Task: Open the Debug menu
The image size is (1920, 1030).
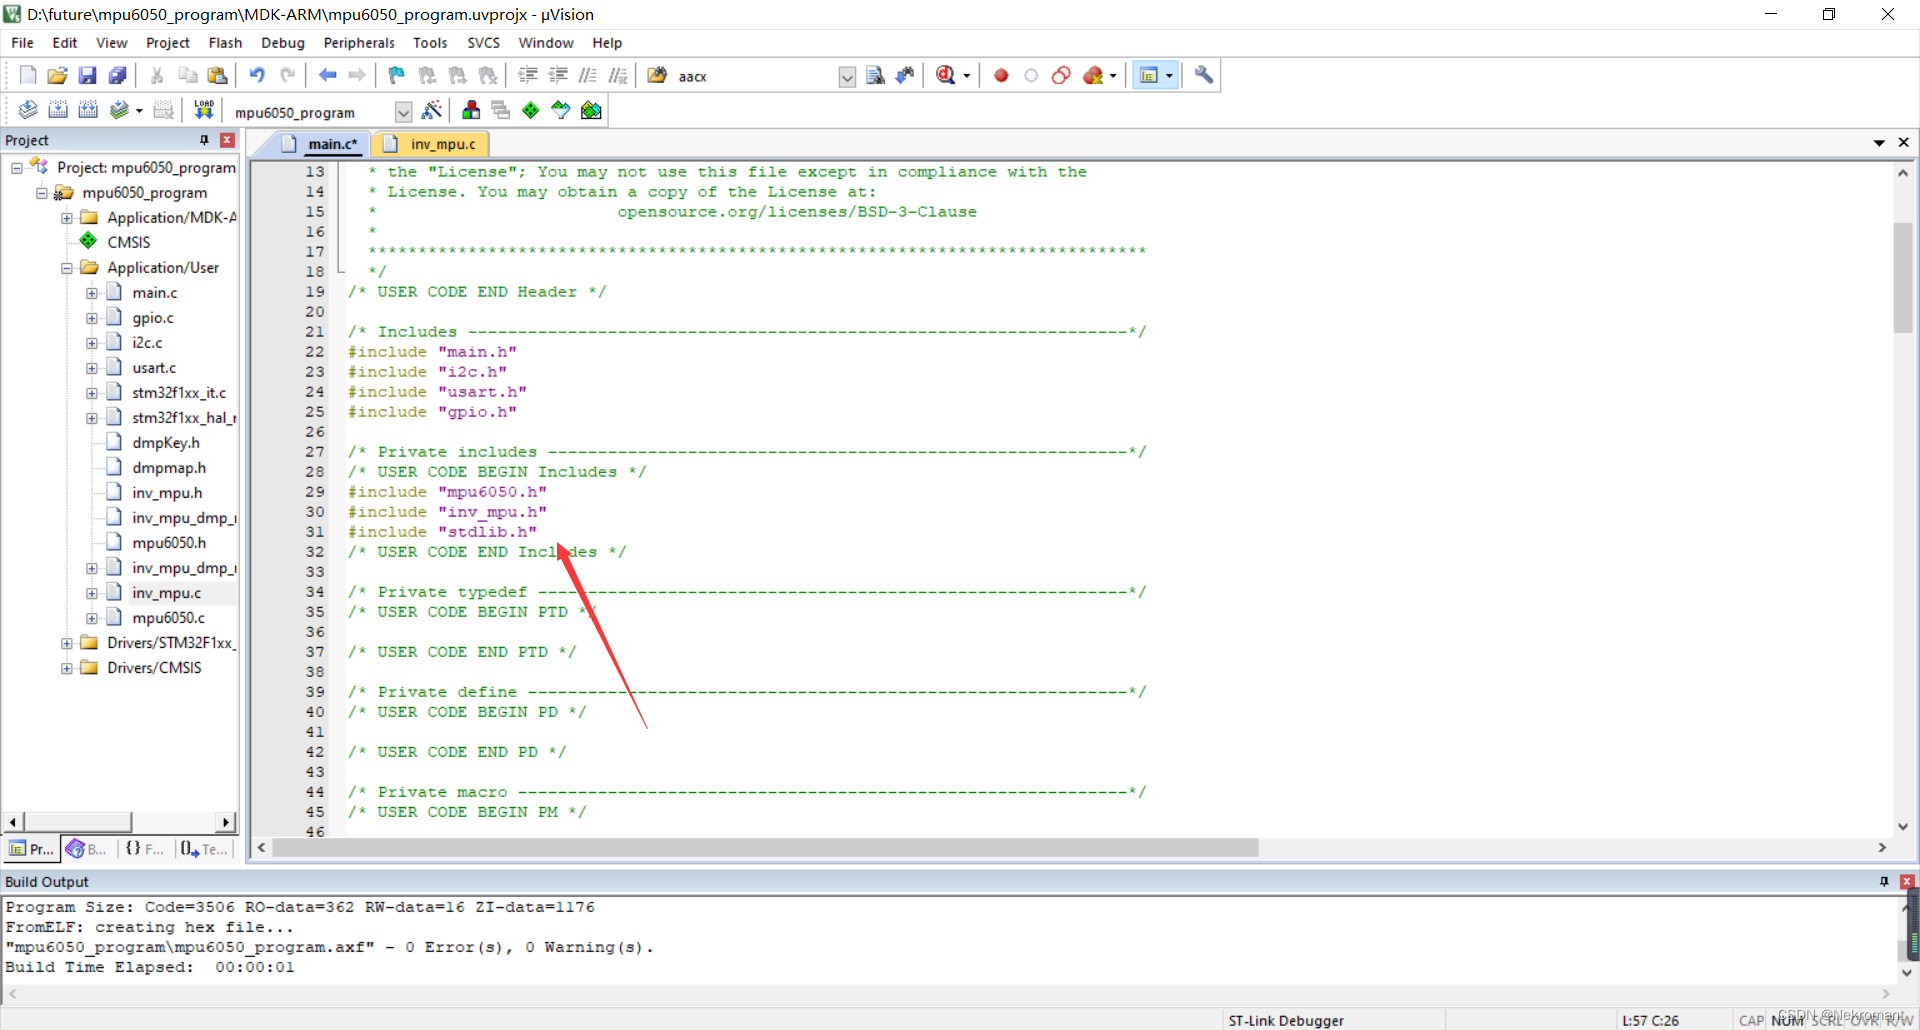Action: pyautogui.click(x=283, y=43)
